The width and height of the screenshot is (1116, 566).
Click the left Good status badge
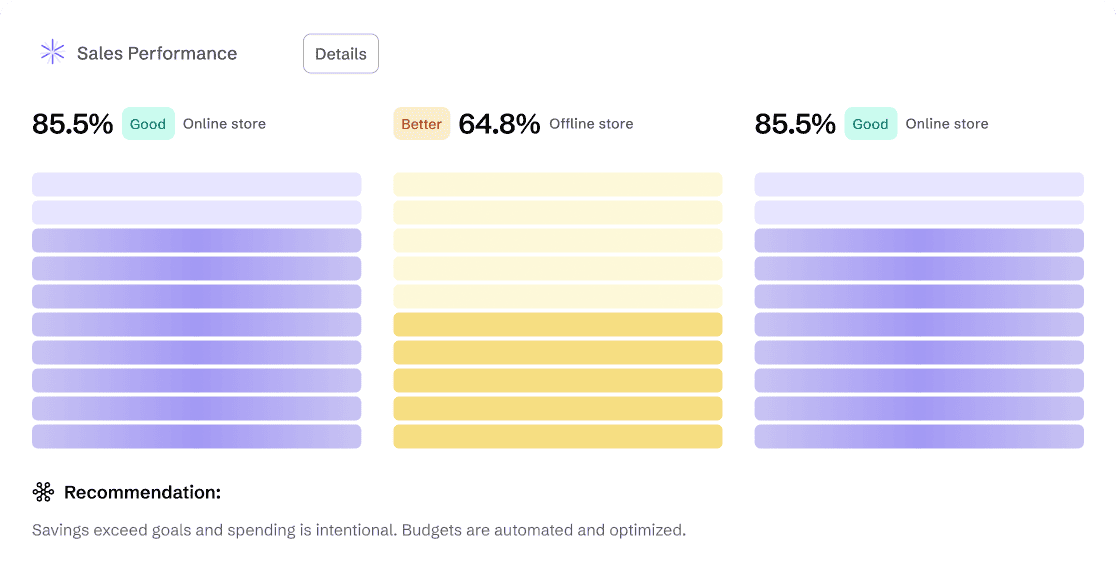pos(148,124)
